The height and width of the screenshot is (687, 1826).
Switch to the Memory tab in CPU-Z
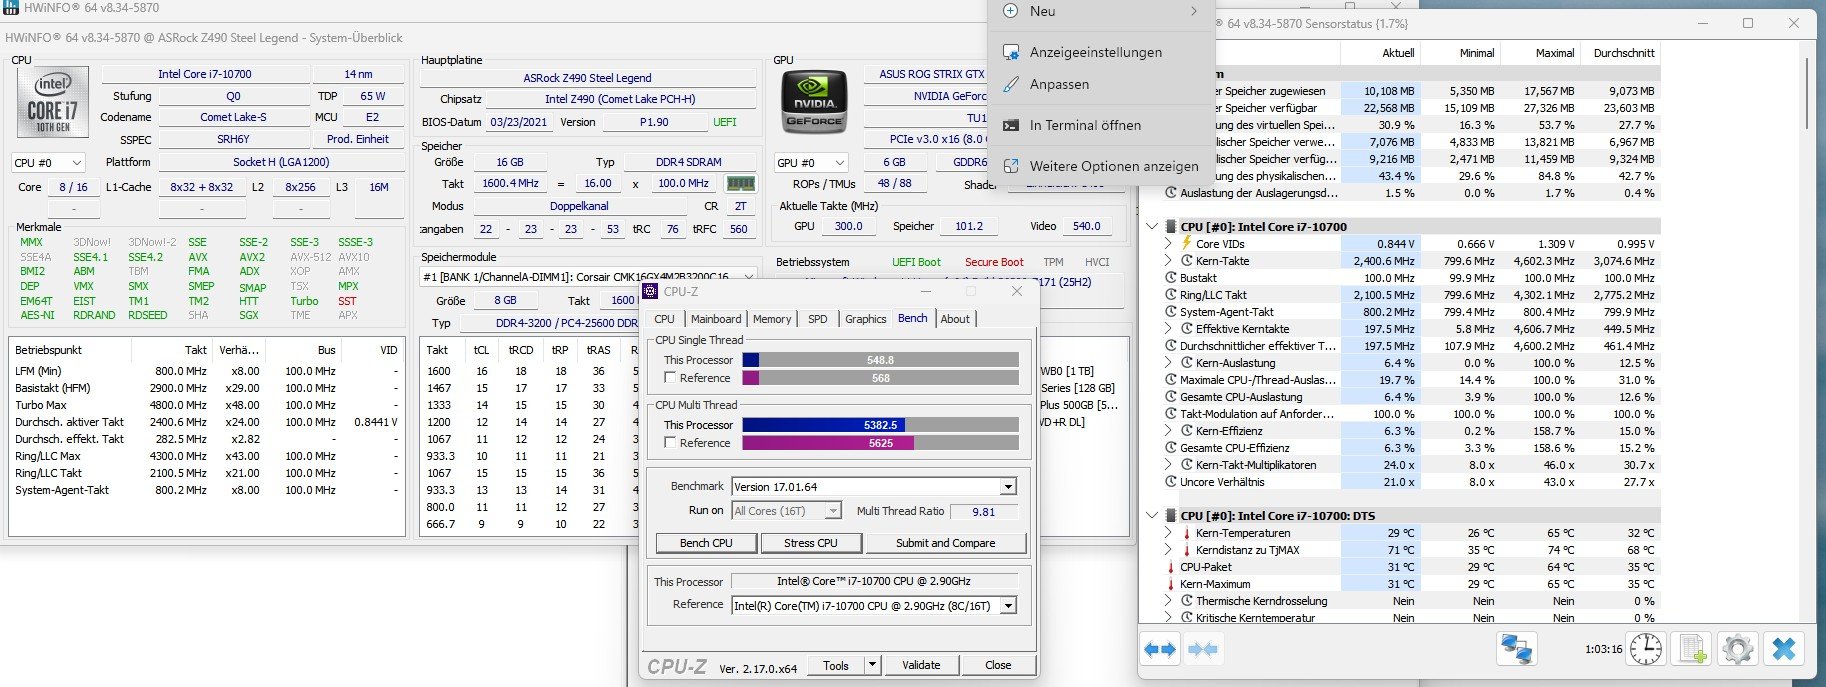click(772, 319)
